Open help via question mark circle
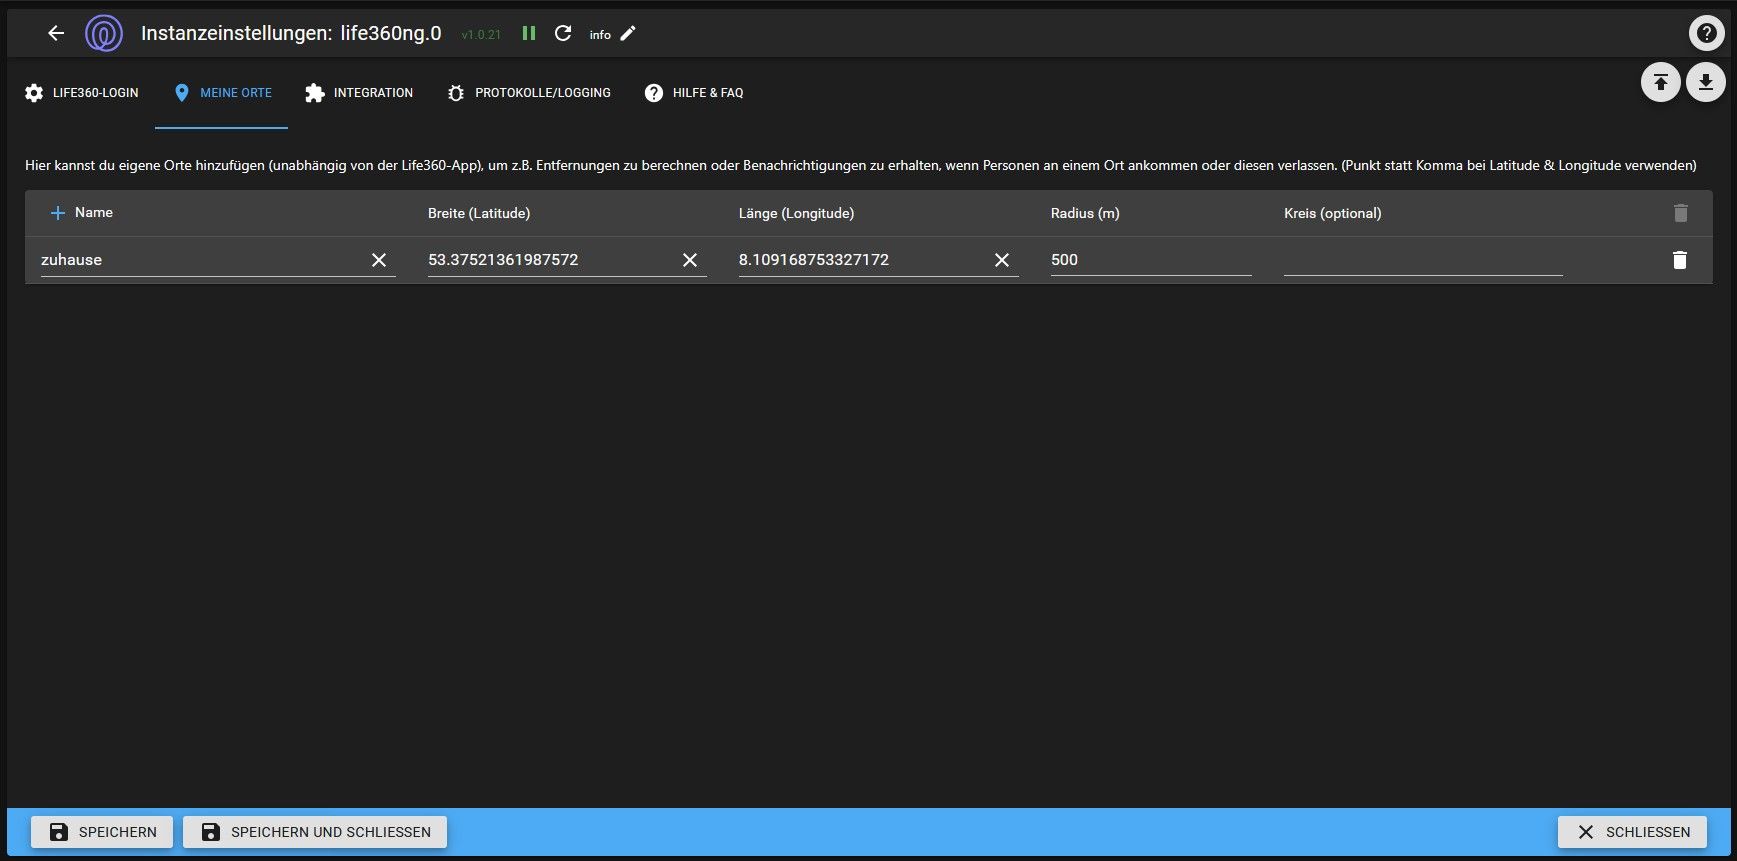The image size is (1737, 861). pos(1706,33)
